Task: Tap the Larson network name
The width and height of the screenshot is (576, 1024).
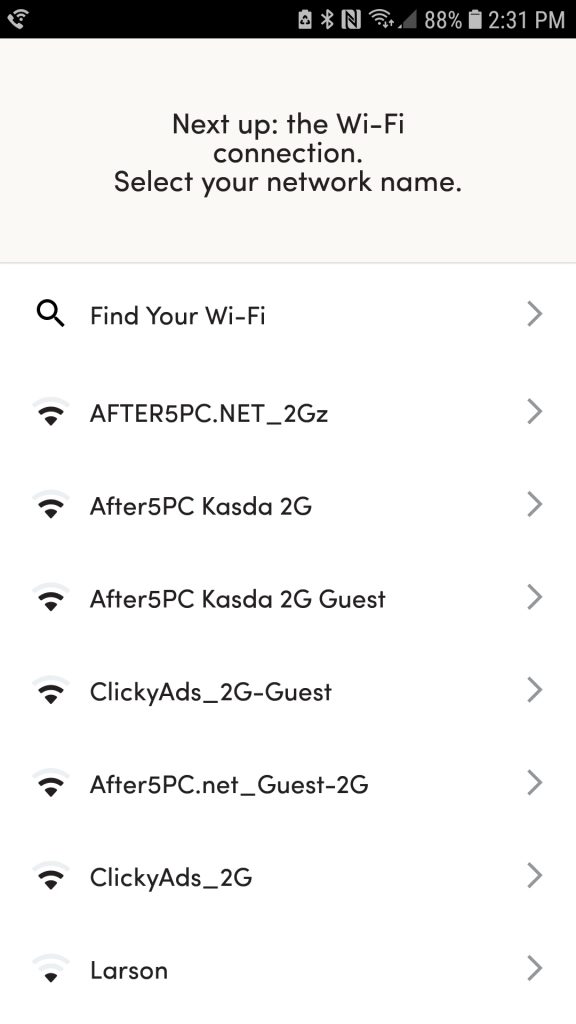Action: (x=129, y=970)
